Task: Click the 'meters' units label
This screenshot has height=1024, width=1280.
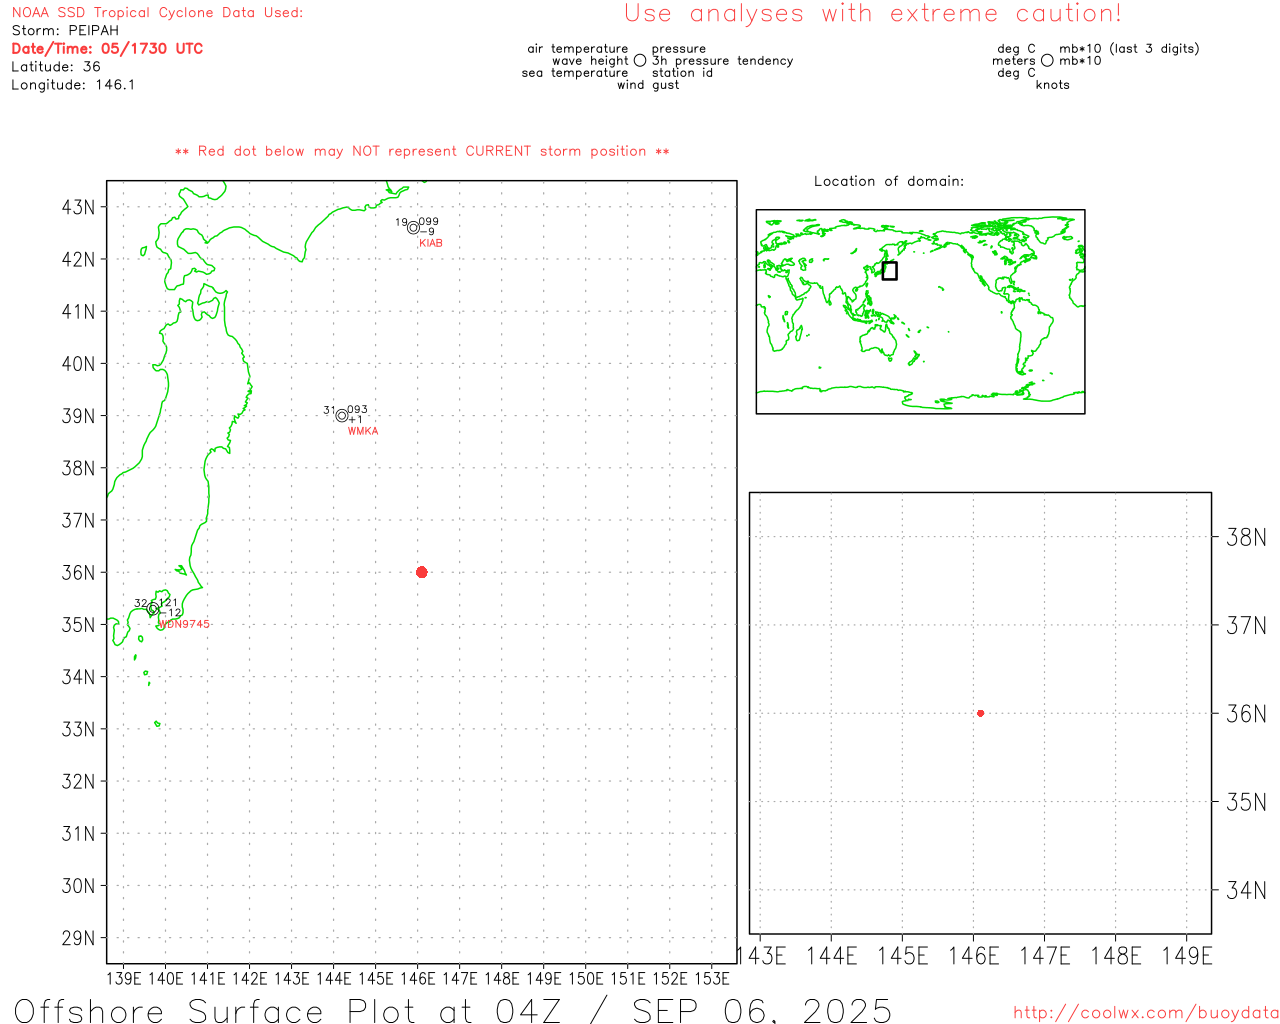Action: tap(1014, 61)
